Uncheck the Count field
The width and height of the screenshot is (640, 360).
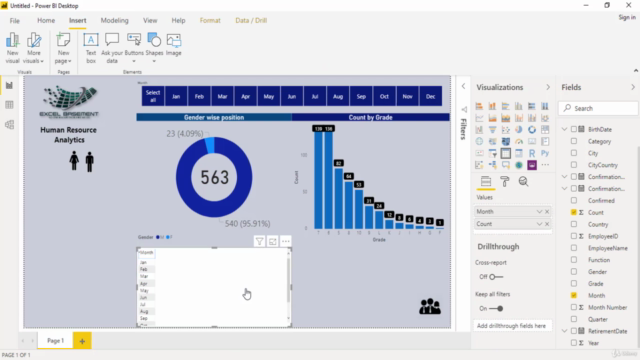click(x=574, y=212)
